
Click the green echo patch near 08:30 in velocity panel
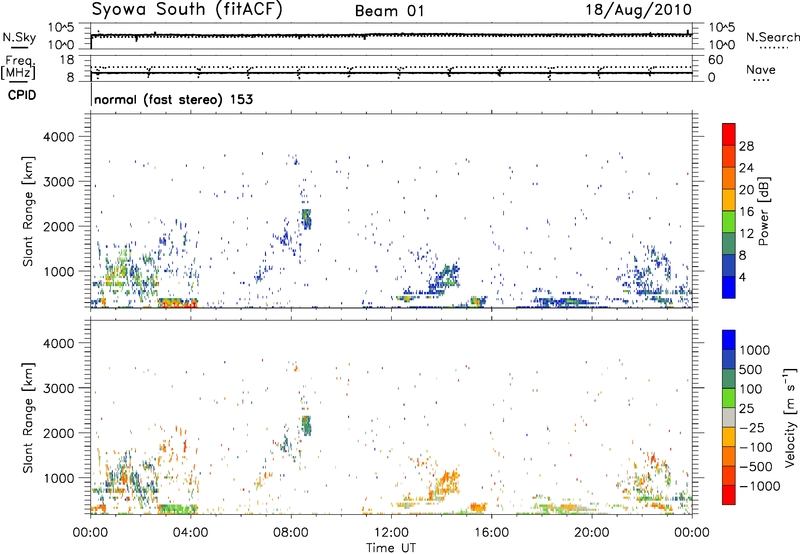pos(306,425)
